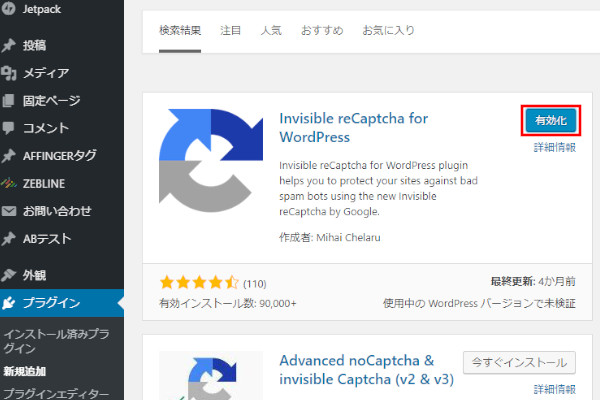The image size is (600, 400).
Task: Open Invisible reCaptcha for WordPress title link
Action: point(354,128)
